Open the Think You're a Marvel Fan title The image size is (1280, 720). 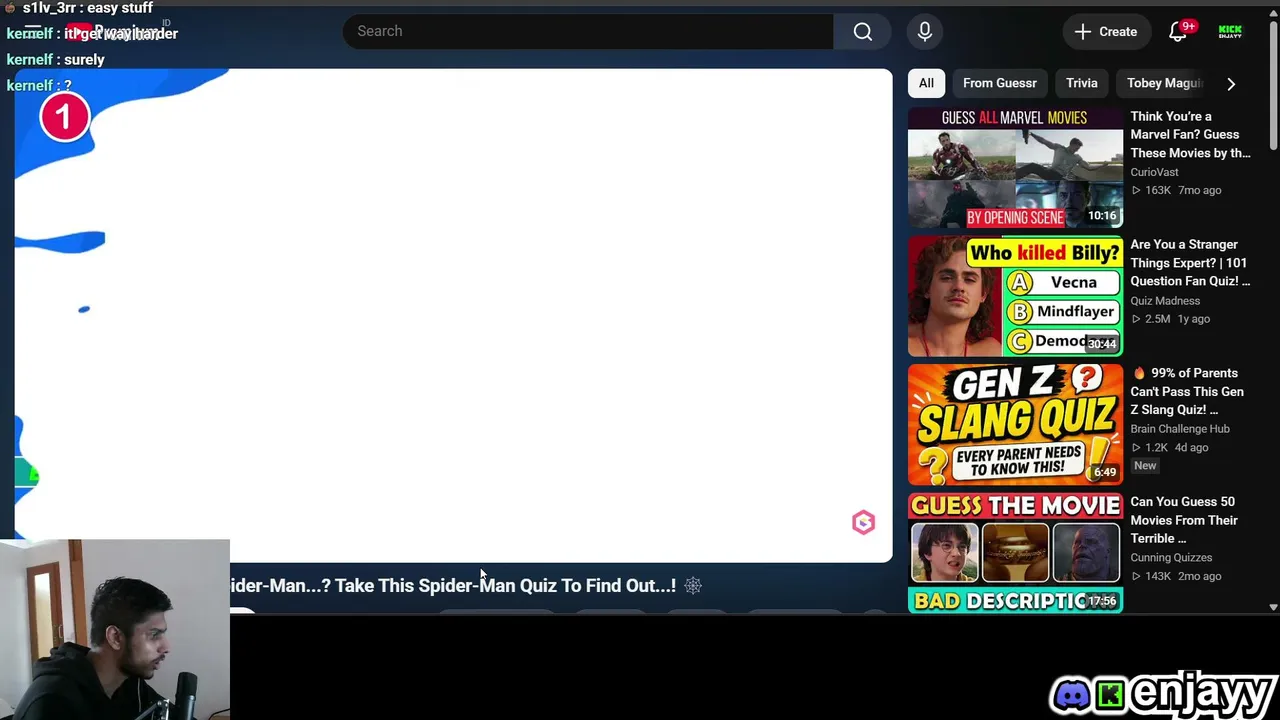pos(1190,135)
